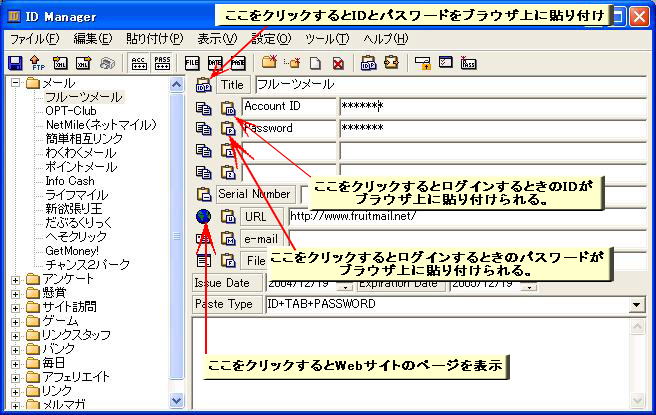The height and width of the screenshot is (415, 656).
Task: Open the ツール(T) menu
Action: 328,39
